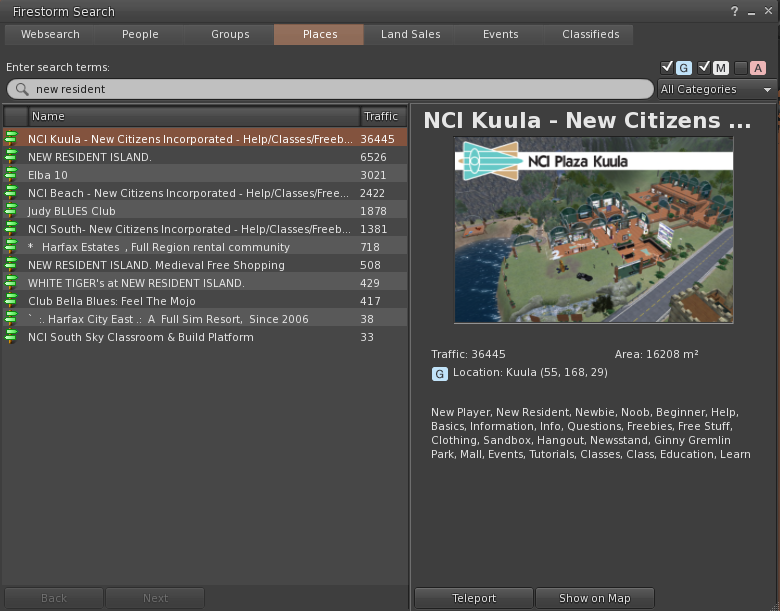The height and width of the screenshot is (611, 780).
Task: Click the search terms input field
Action: point(330,89)
